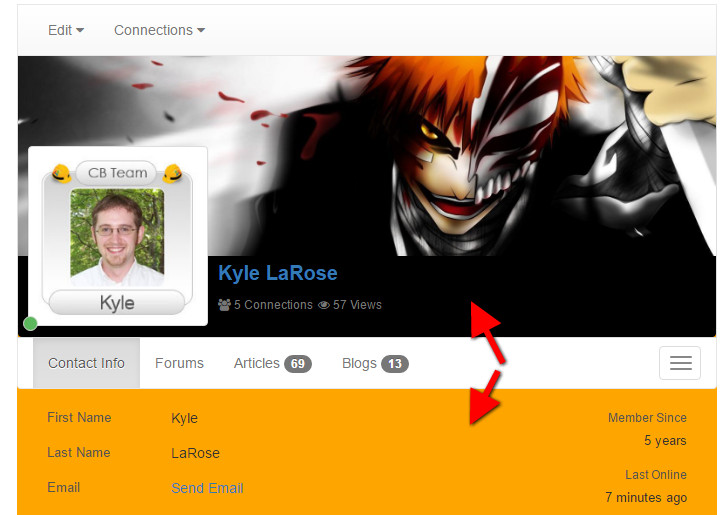Click the Kyle LaRose profile name
Image resolution: width=727 pixels, height=515 pixels.
tap(278, 273)
